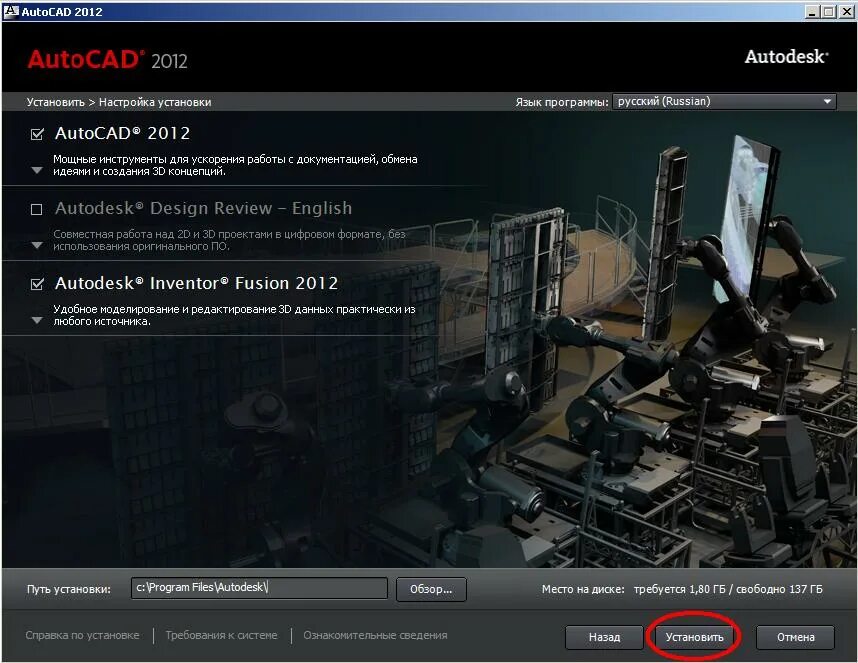
Task: Click the Отмена cancel button
Action: click(796, 637)
